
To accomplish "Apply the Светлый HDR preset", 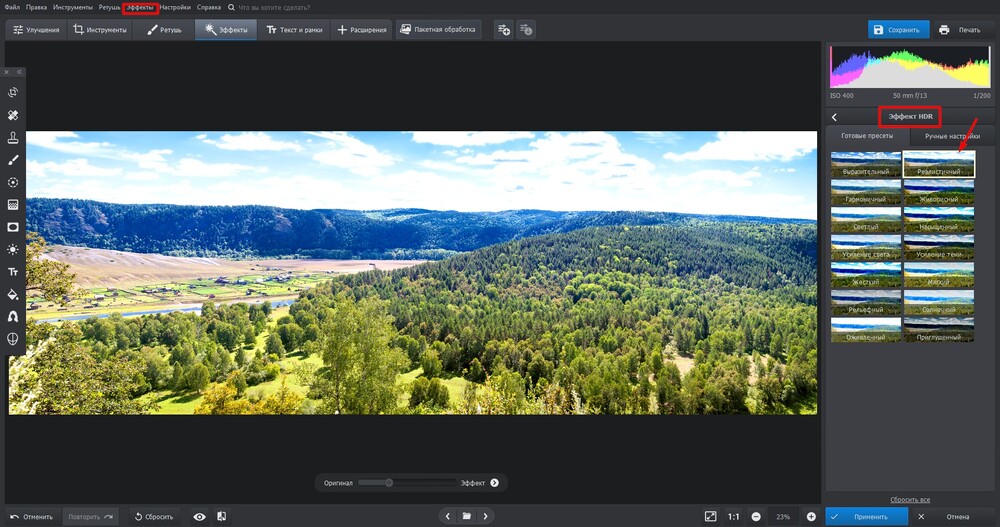I will [x=866, y=219].
